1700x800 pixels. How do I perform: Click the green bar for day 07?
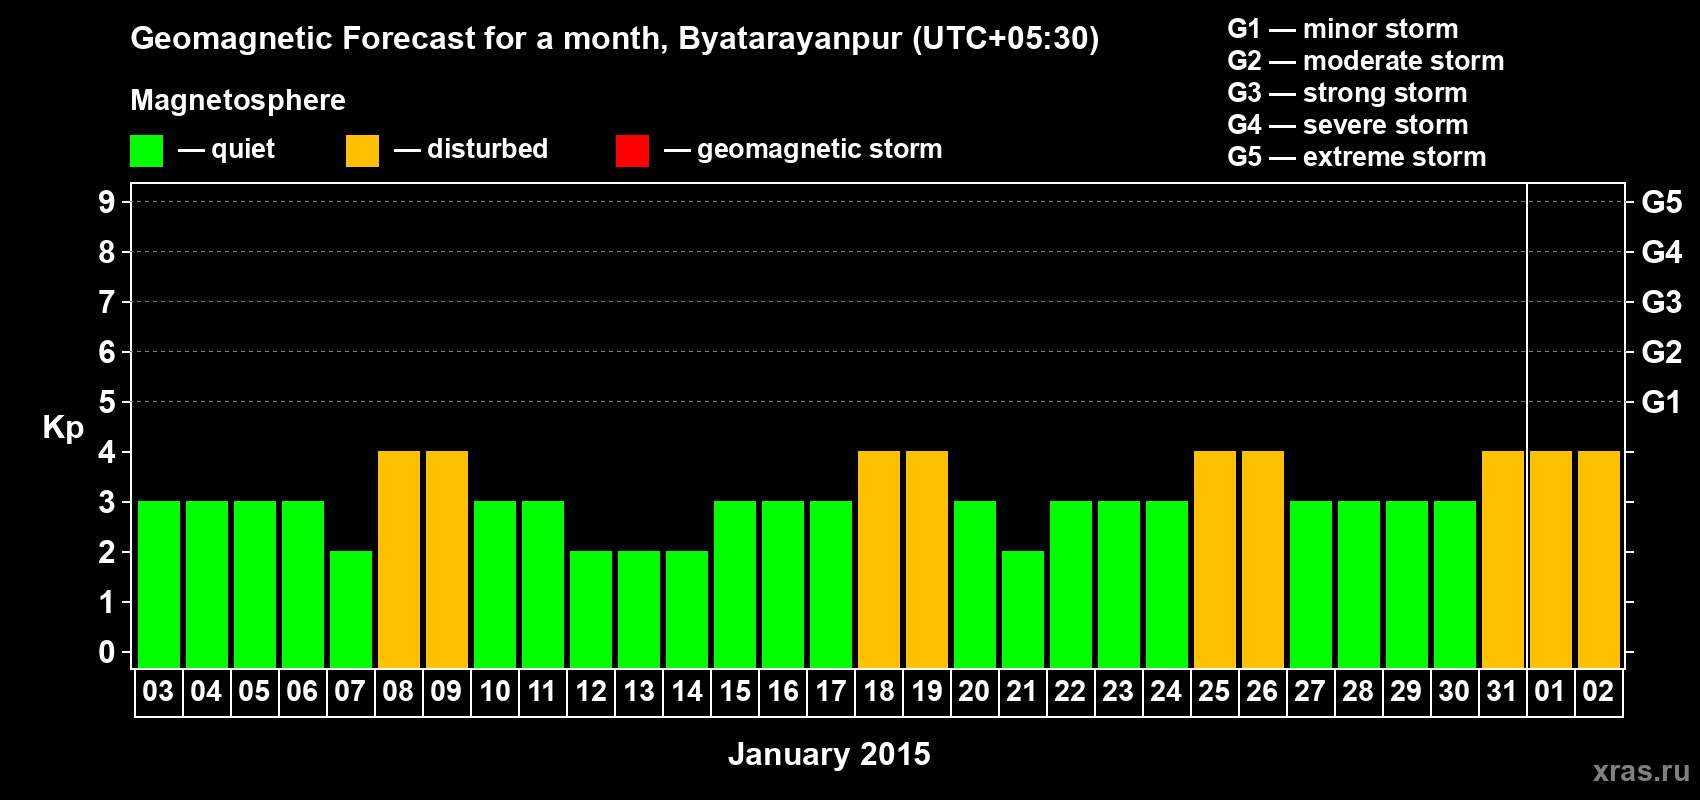coord(351,609)
